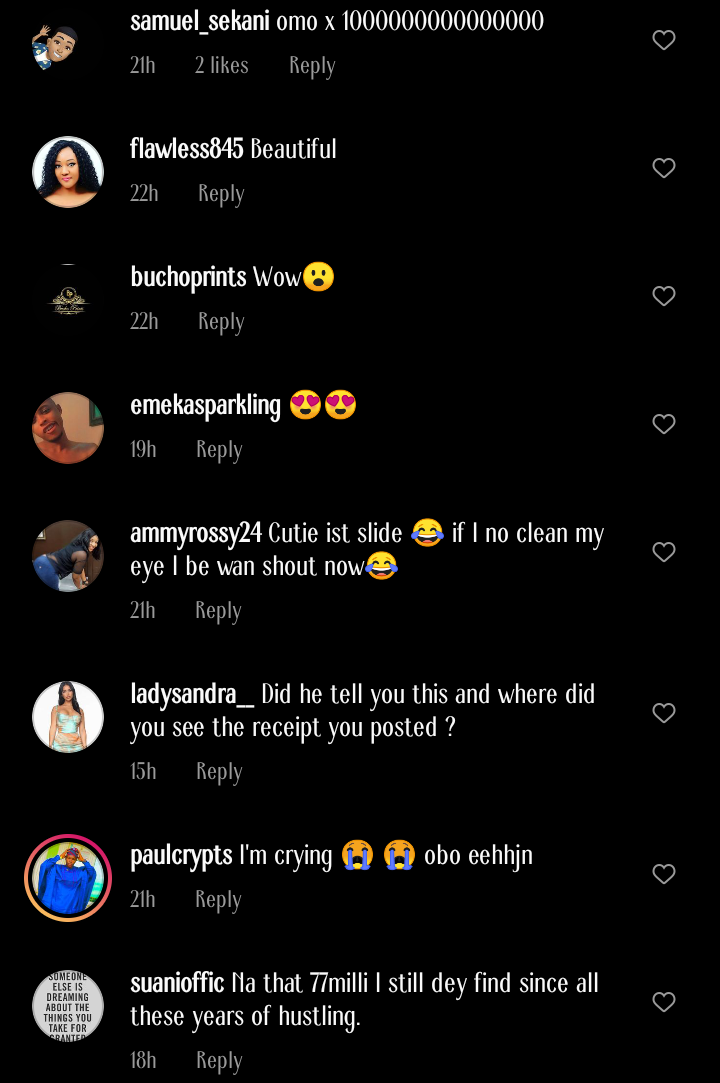Open suanioffic's profile picture

pyautogui.click(x=68, y=1006)
